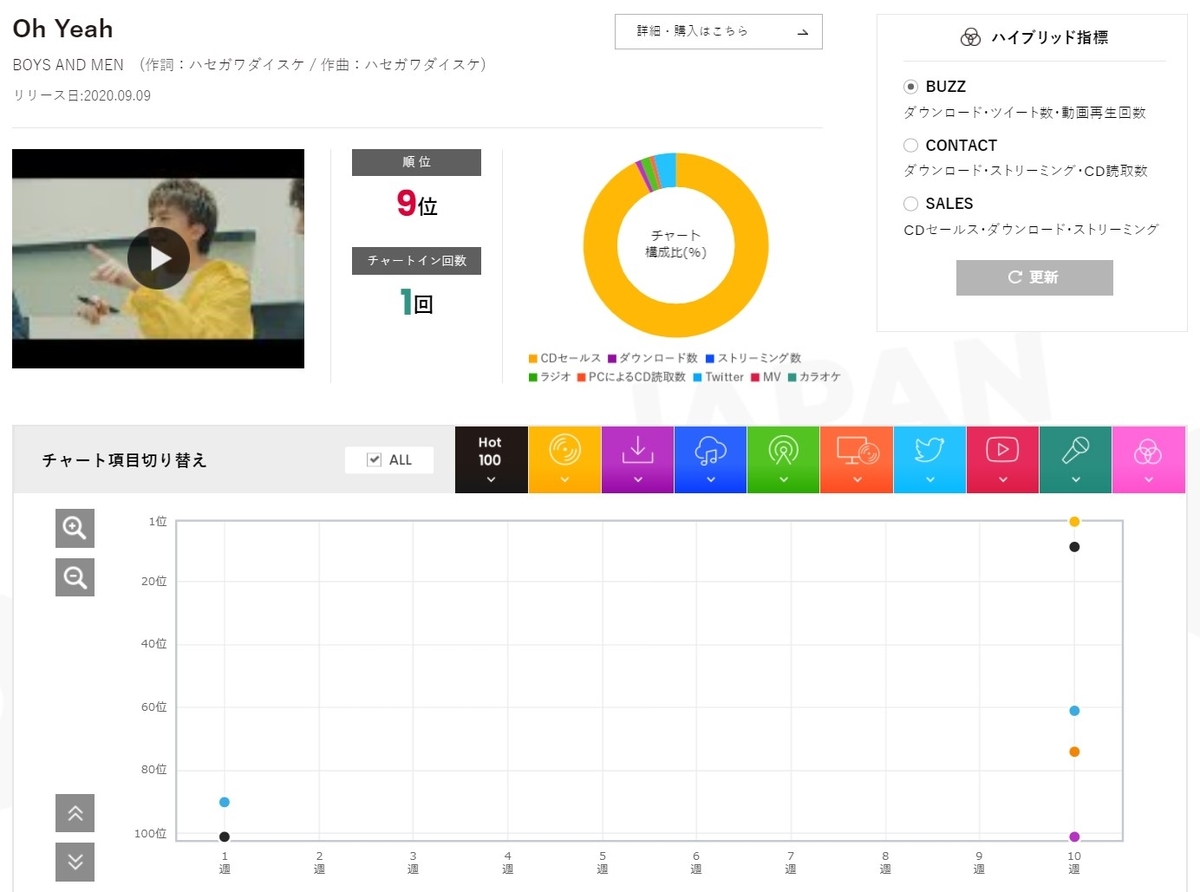Click the purple data point at week 10
The image size is (1200, 892).
click(1074, 837)
